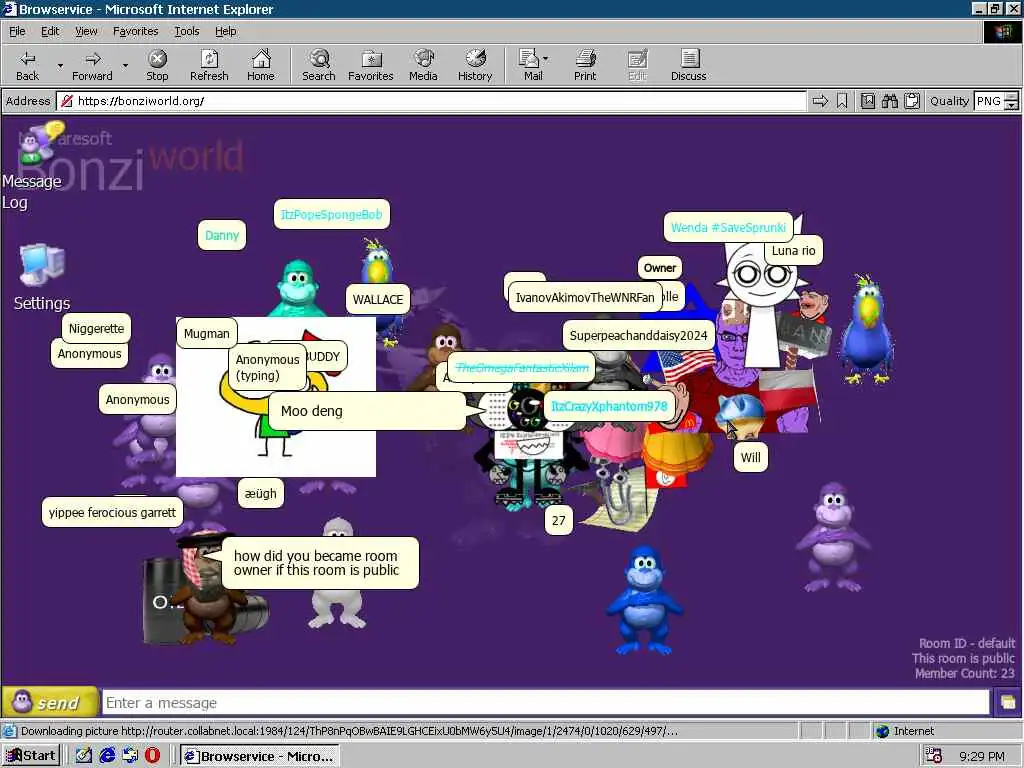Open the File menu

(x=17, y=31)
